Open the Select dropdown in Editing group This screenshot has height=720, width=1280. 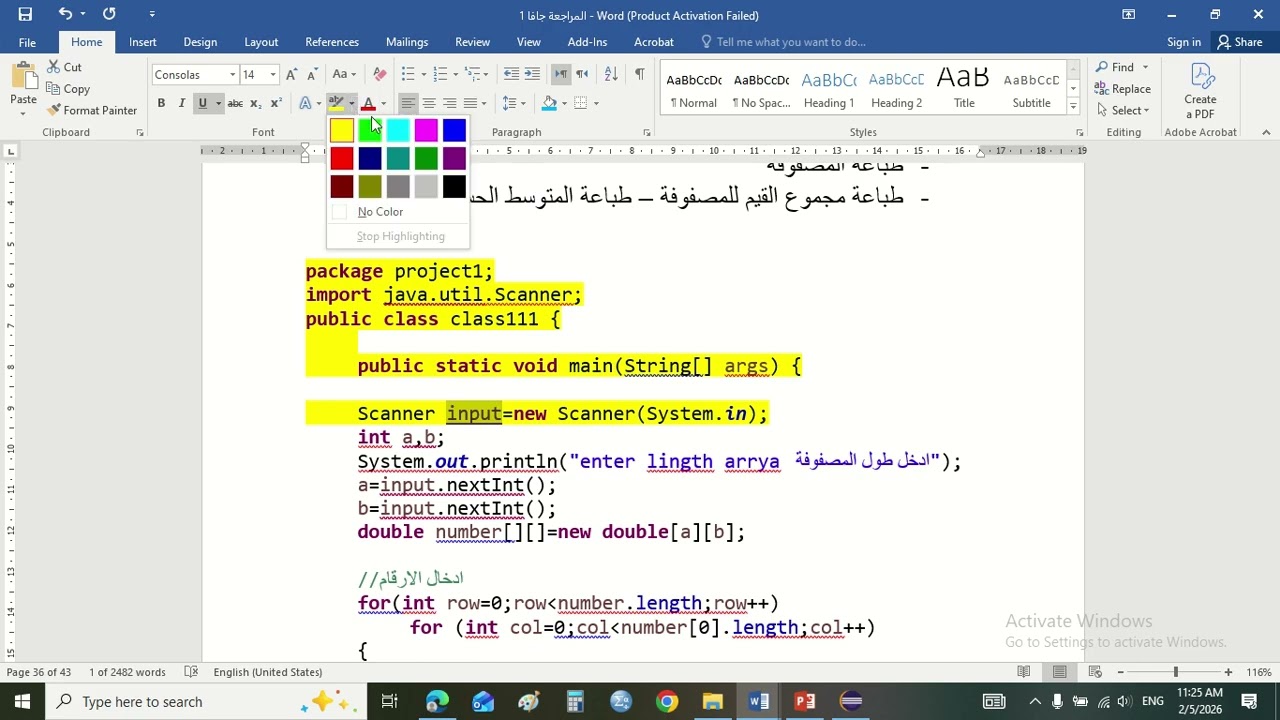tap(1124, 110)
